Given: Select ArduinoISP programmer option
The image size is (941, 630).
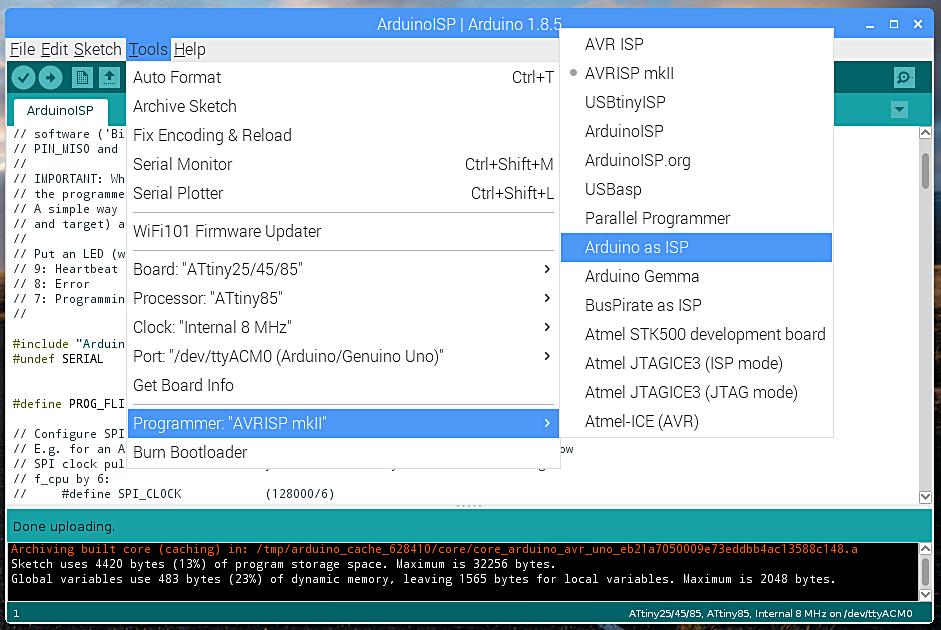Looking at the screenshot, I should click(x=696, y=131).
